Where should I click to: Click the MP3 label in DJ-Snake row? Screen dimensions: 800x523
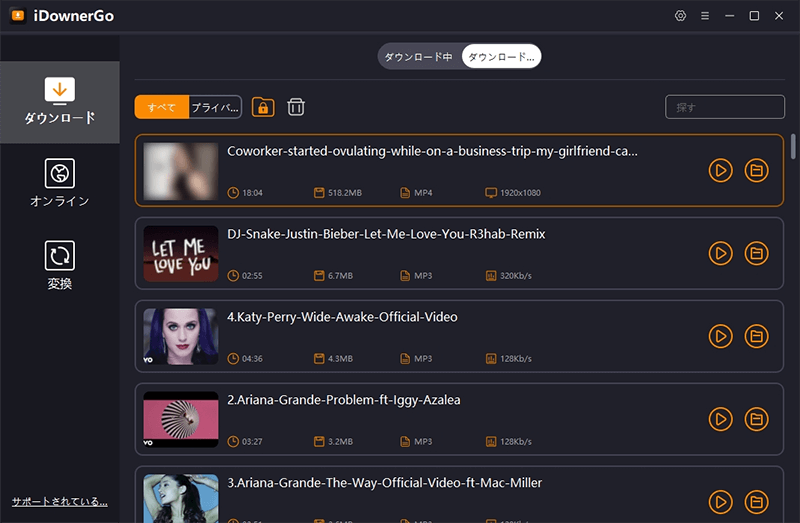pos(423,276)
